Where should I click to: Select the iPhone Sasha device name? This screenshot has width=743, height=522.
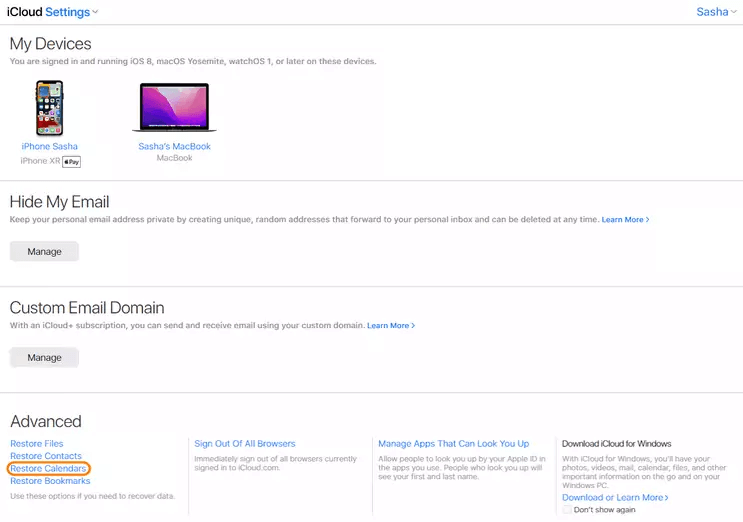pyautogui.click(x=49, y=146)
